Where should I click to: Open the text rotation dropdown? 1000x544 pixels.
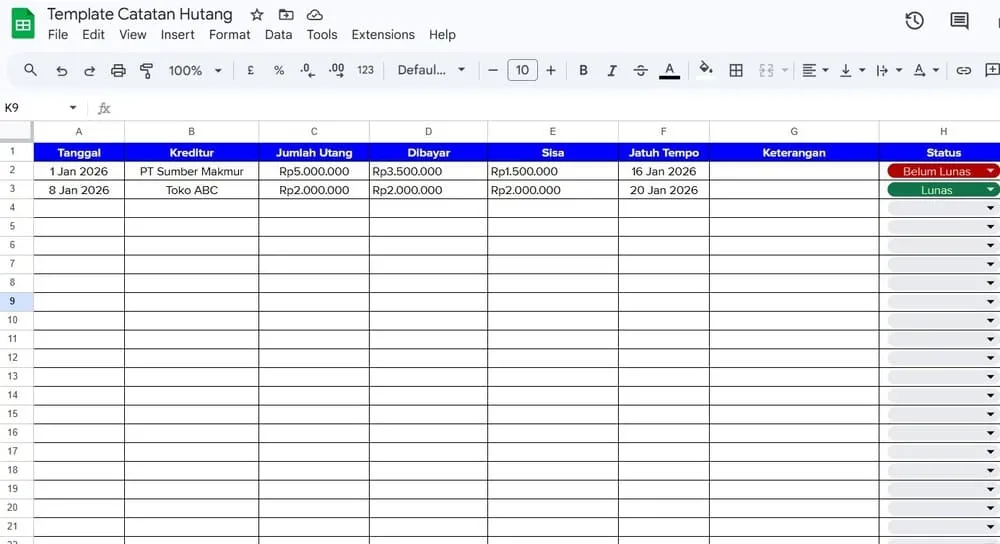[x=925, y=70]
